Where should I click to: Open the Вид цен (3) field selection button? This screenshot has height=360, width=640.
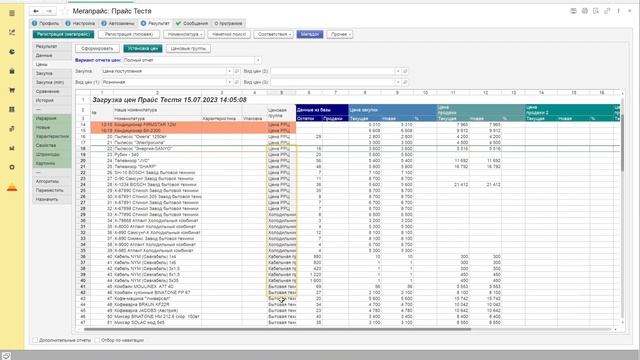pos(405,82)
